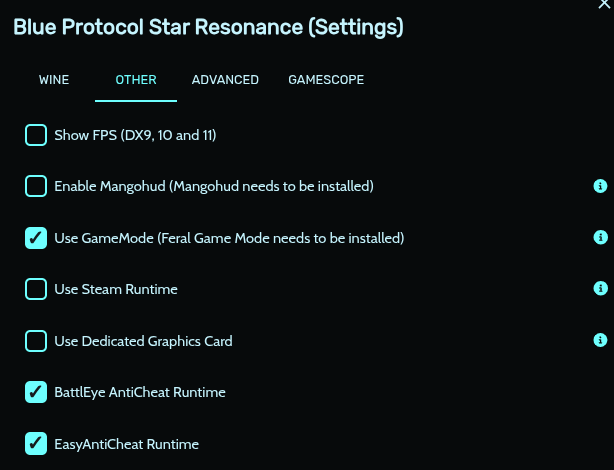Go to the GAMESCOPE tab
This screenshot has width=614, height=470.
326,80
